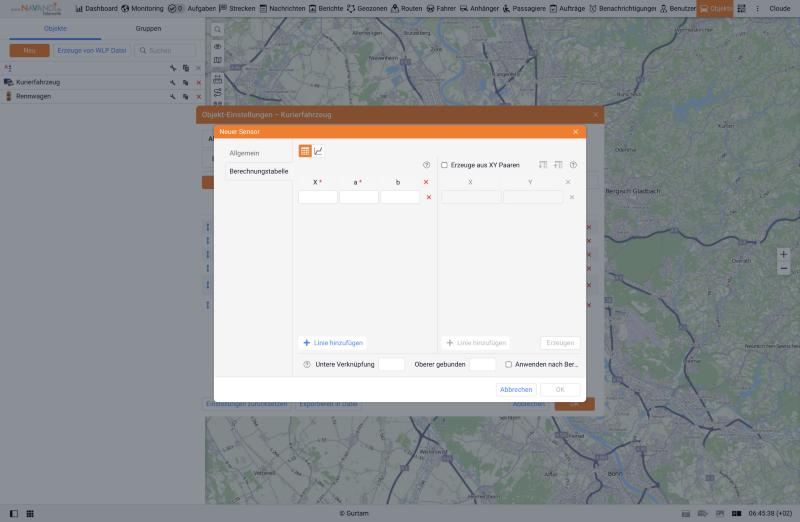Open Berichte menu item
This screenshot has width=800, height=522.
326,9
